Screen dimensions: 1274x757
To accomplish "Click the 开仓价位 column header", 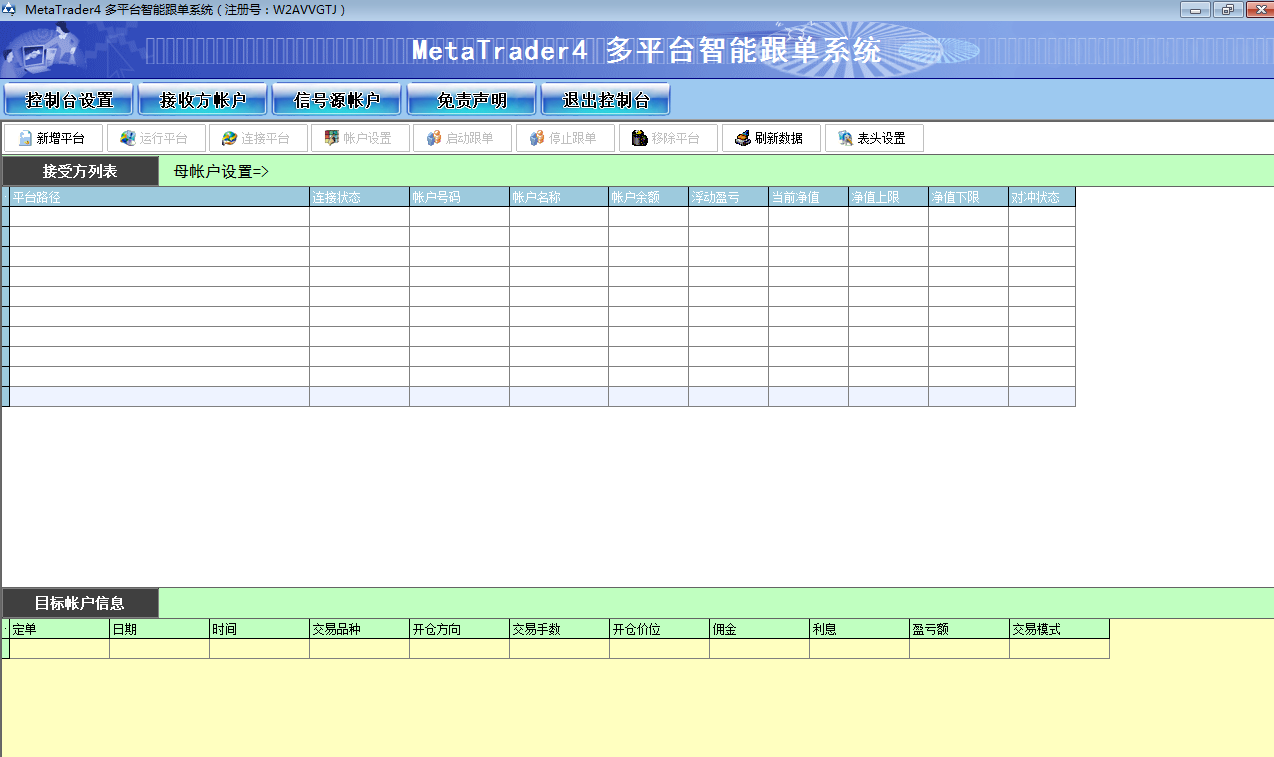I will [660, 629].
